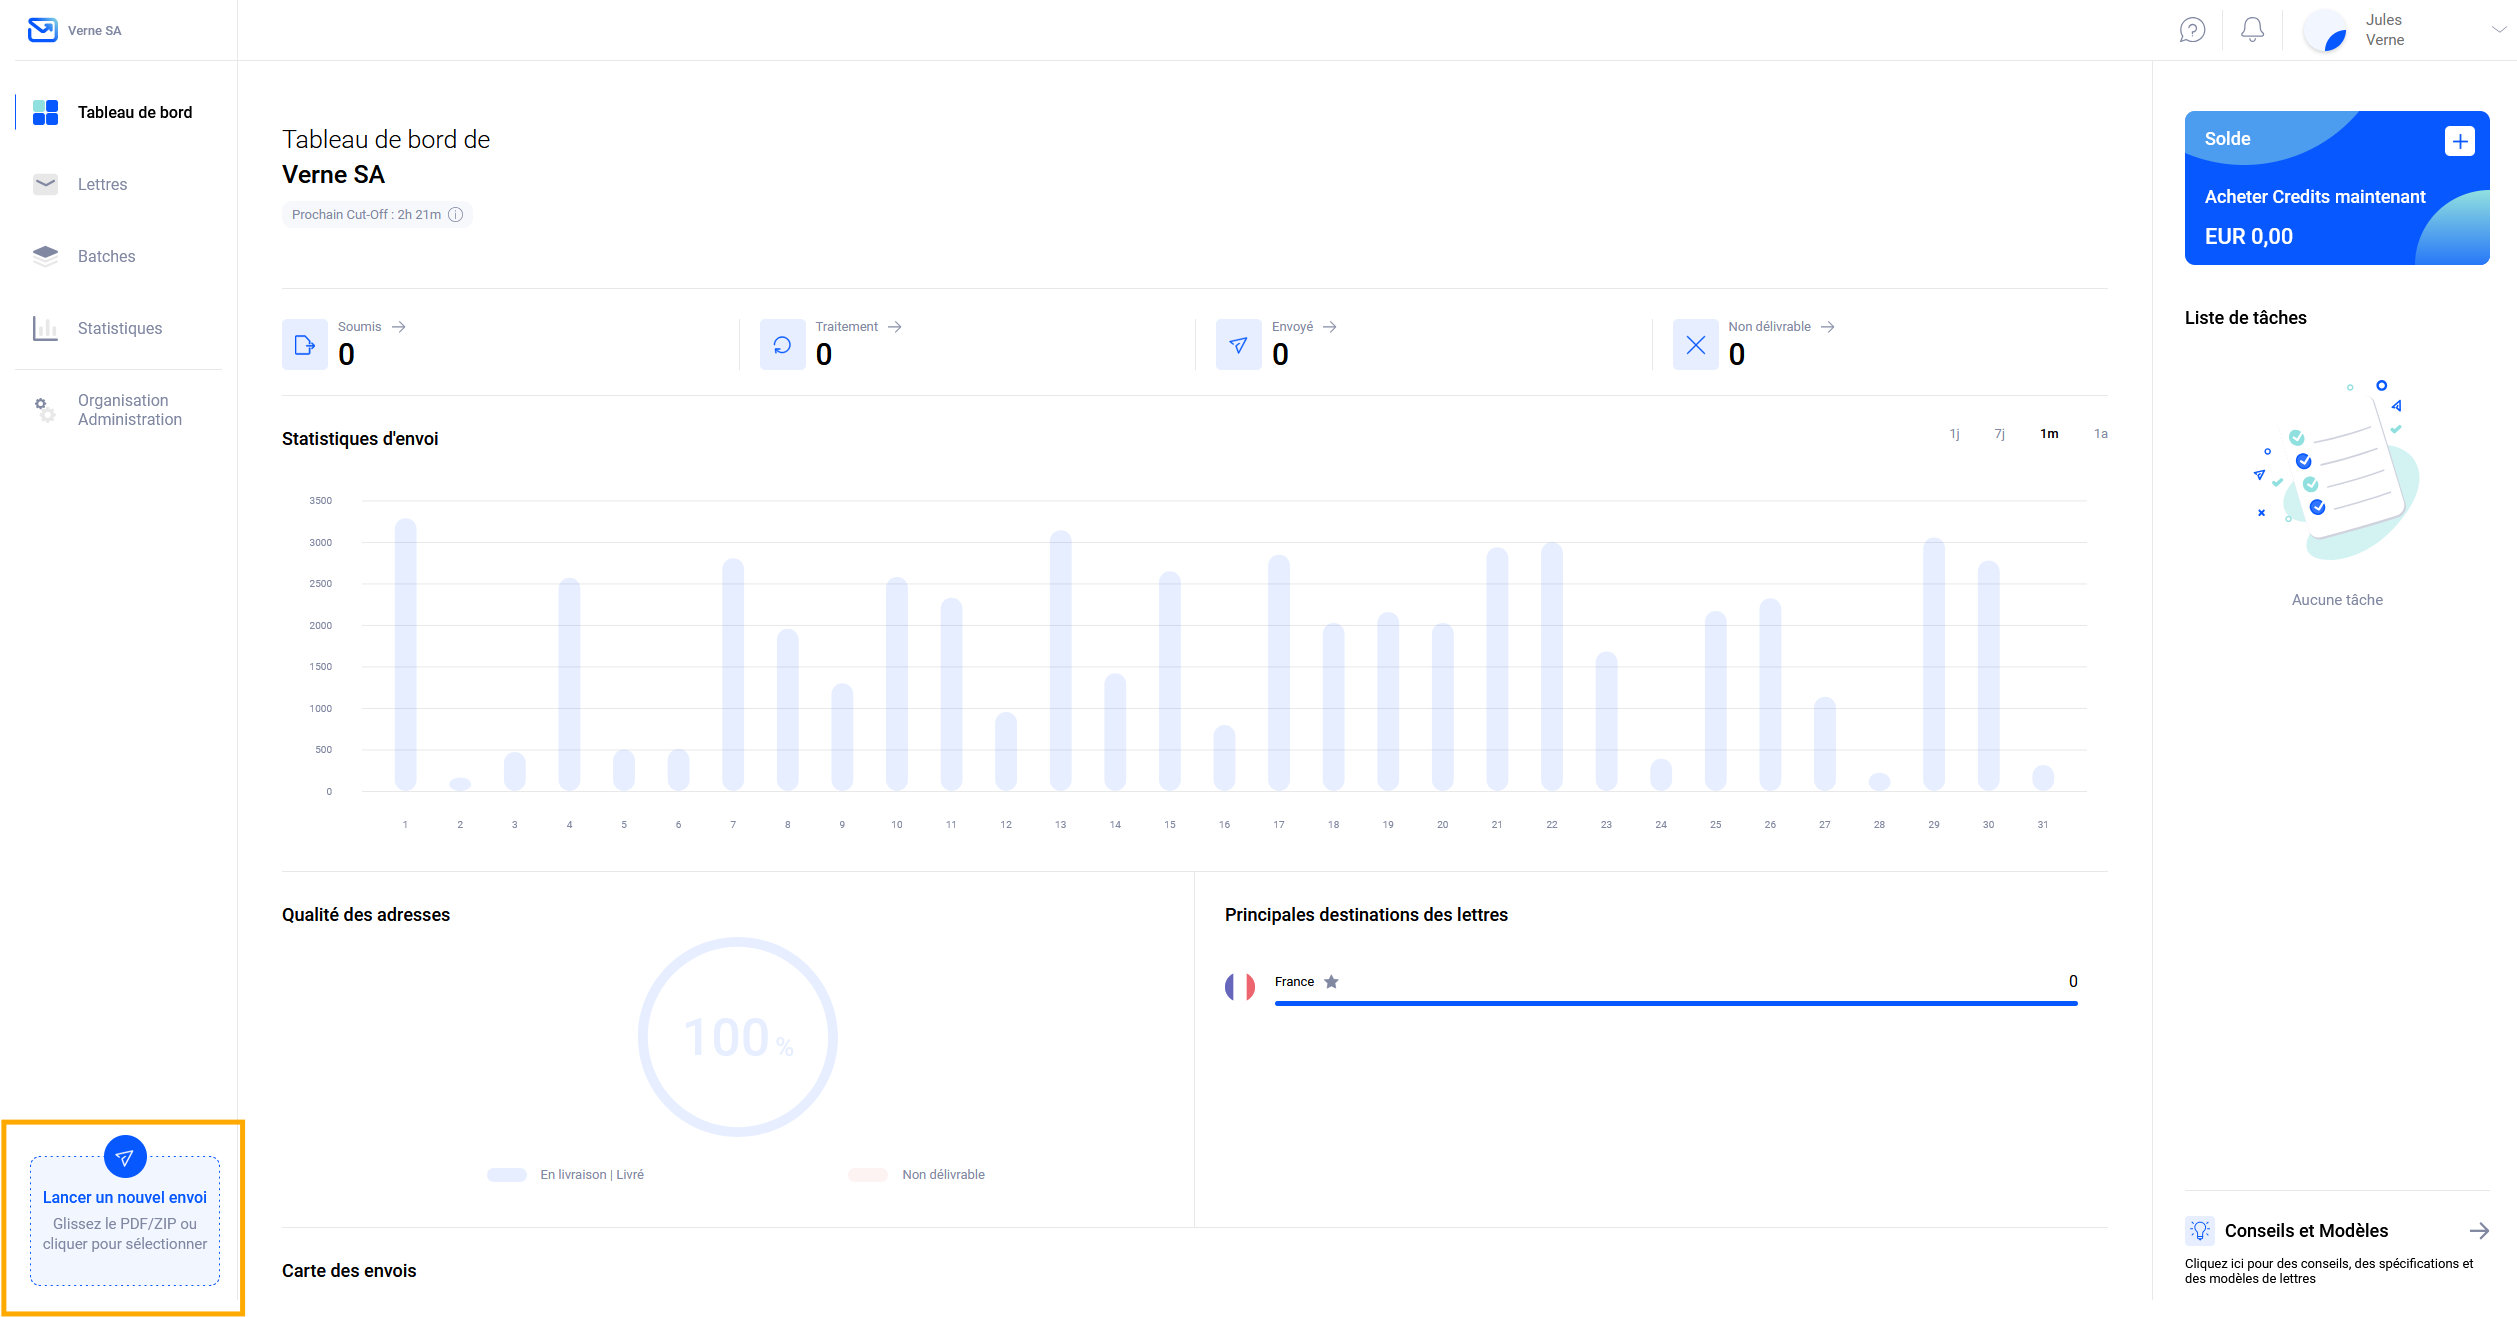This screenshot has height=1317, width=2517.
Task: Open the notifications bell
Action: coord(2252,30)
